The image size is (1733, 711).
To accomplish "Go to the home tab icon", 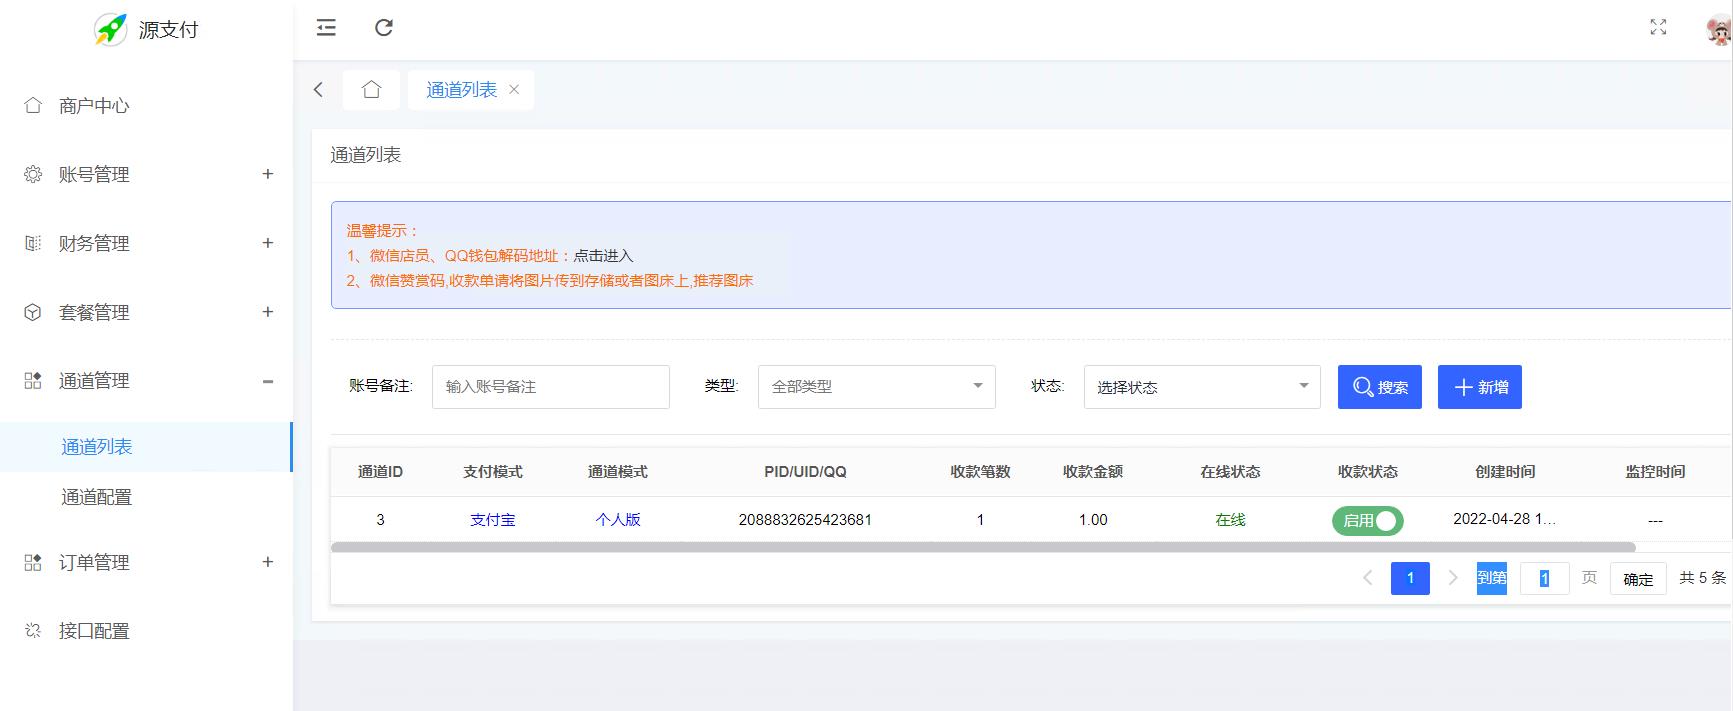I will tap(371, 90).
